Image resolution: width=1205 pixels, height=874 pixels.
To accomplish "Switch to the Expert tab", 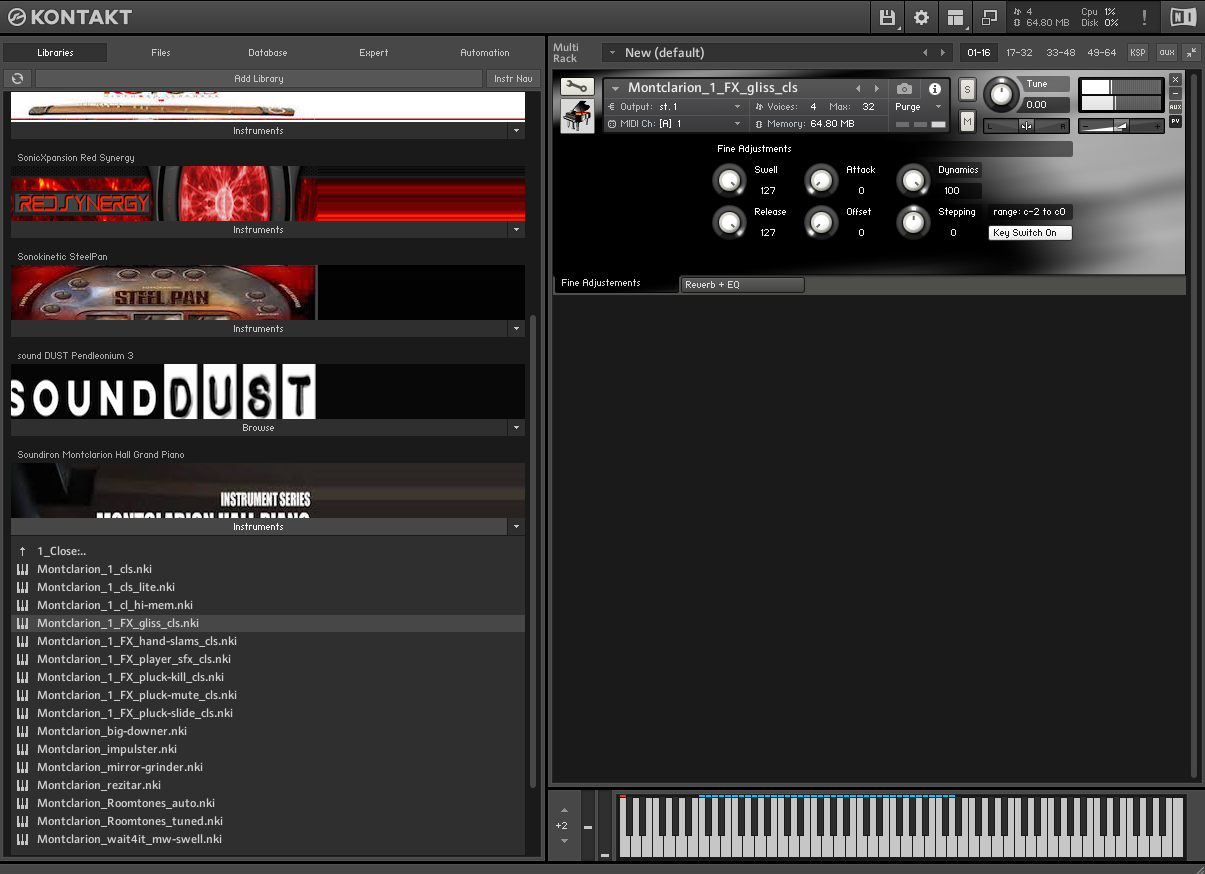I will (374, 52).
